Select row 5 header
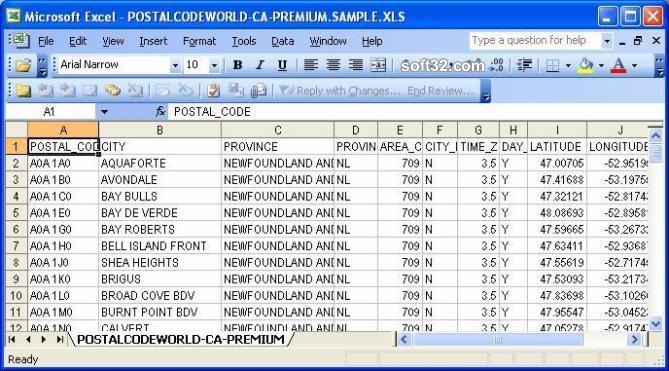669x371 pixels. [16, 213]
